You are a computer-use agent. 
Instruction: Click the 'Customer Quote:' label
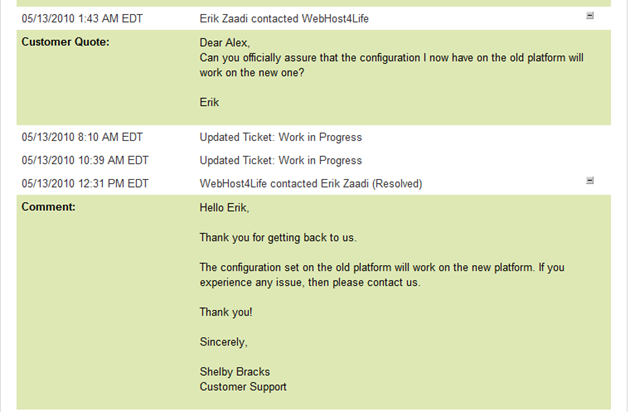[x=65, y=42]
